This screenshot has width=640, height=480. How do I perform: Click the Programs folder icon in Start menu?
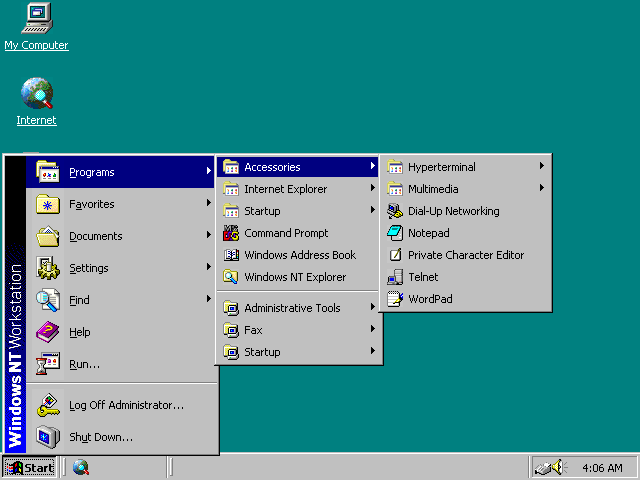(48, 172)
